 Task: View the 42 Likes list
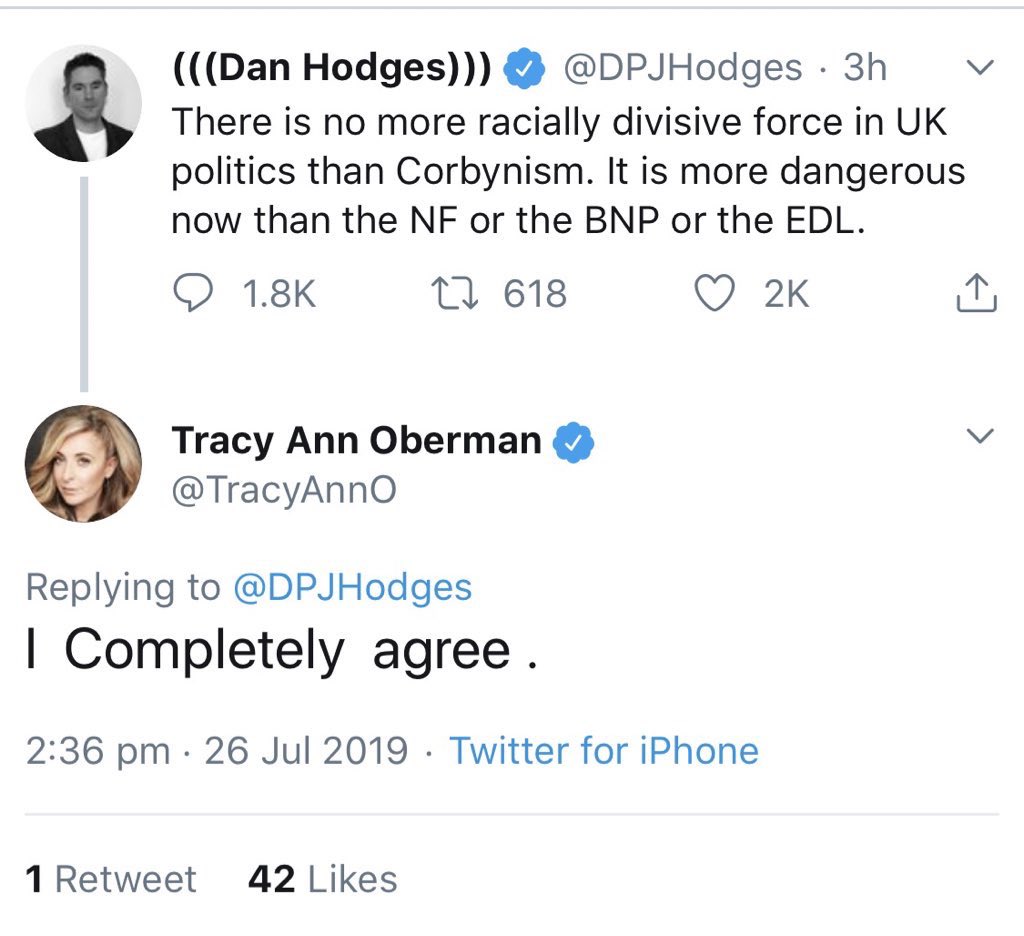pos(323,879)
